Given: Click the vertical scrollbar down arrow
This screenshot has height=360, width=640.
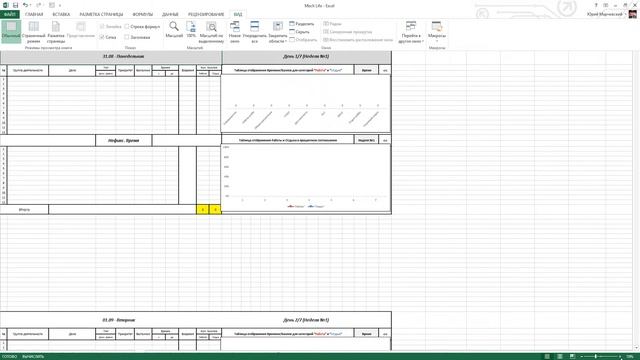Looking at the screenshot, I should pyautogui.click(x=637, y=348).
